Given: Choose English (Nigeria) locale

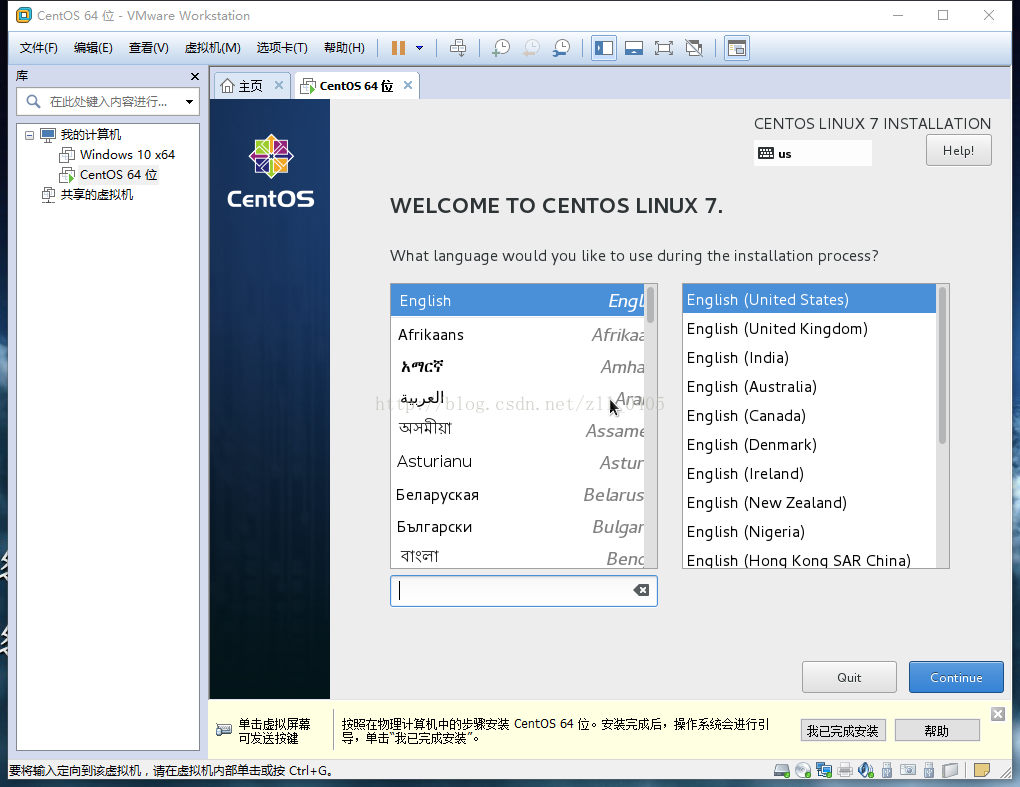Looking at the screenshot, I should pyautogui.click(x=809, y=531).
